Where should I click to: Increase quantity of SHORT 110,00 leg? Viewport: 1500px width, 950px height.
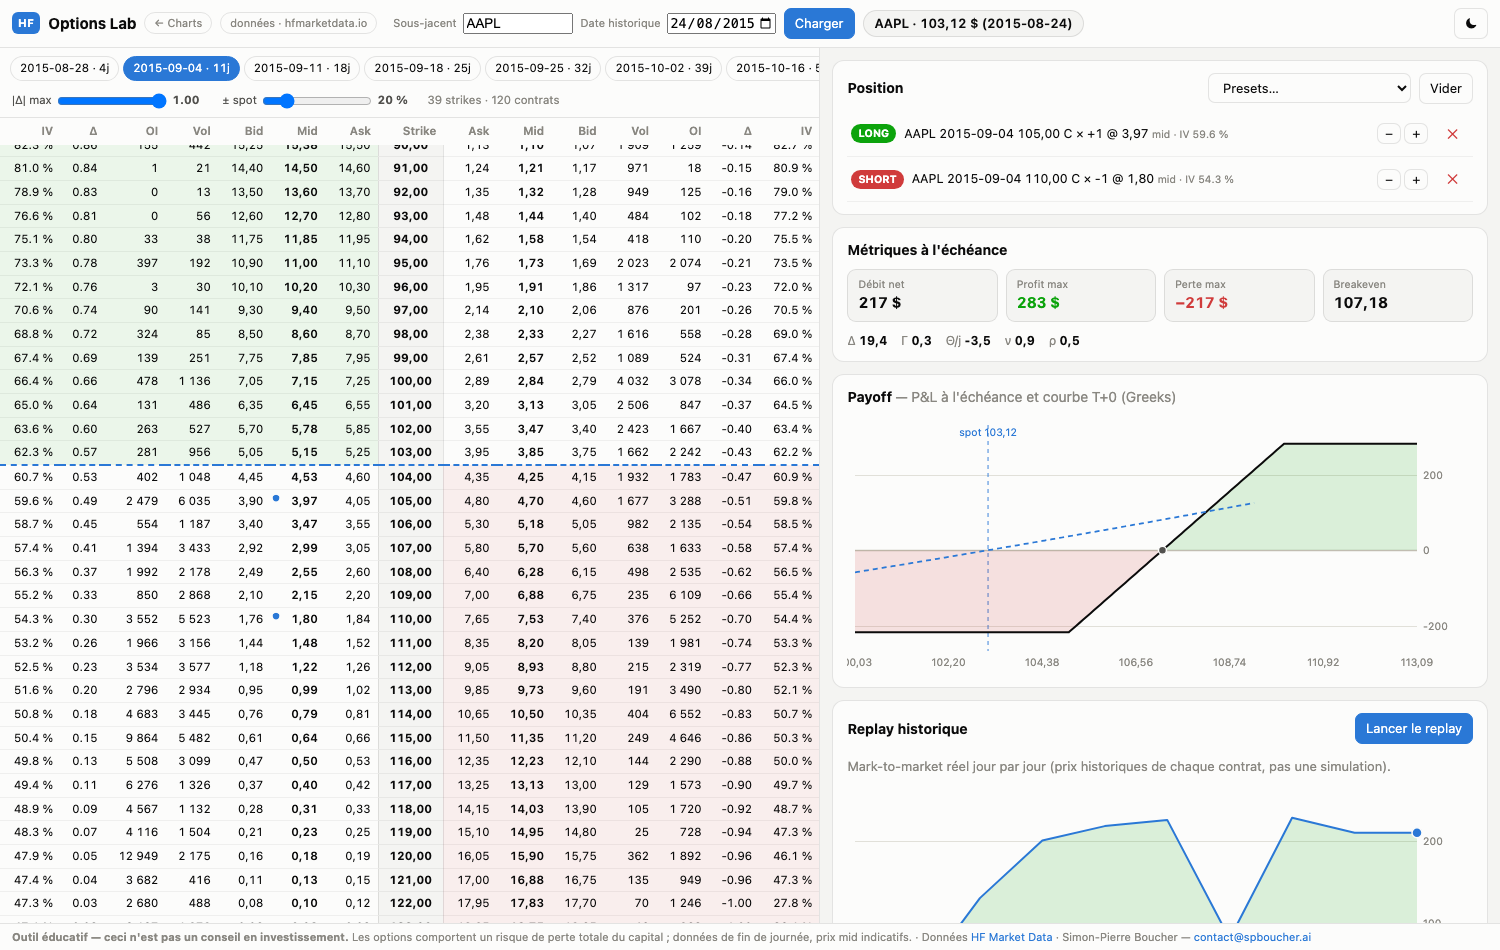[1416, 180]
